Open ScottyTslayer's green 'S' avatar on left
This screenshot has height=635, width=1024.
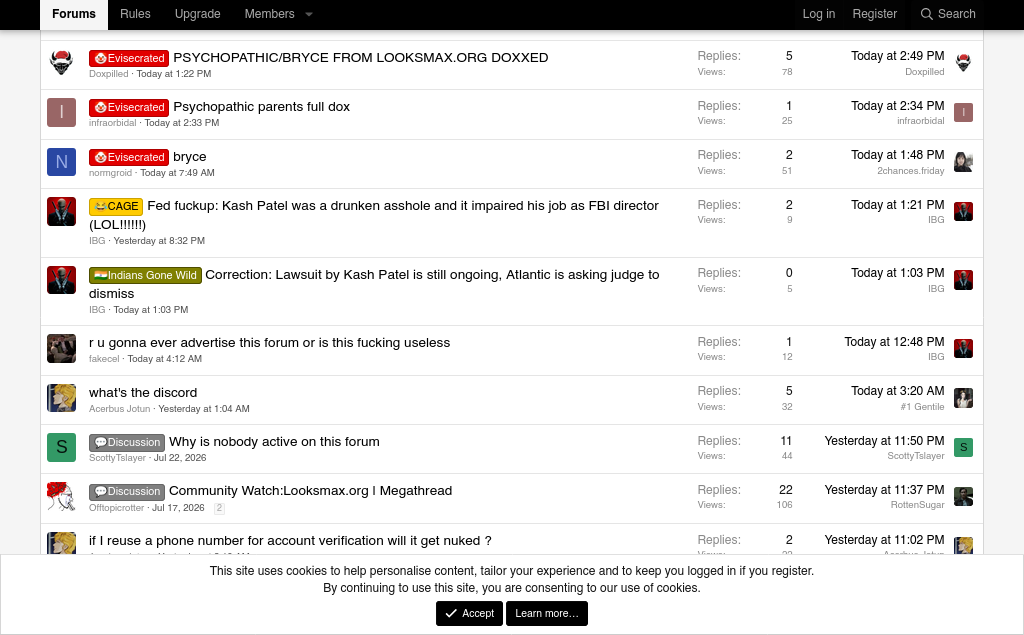pyautogui.click(x=61, y=448)
